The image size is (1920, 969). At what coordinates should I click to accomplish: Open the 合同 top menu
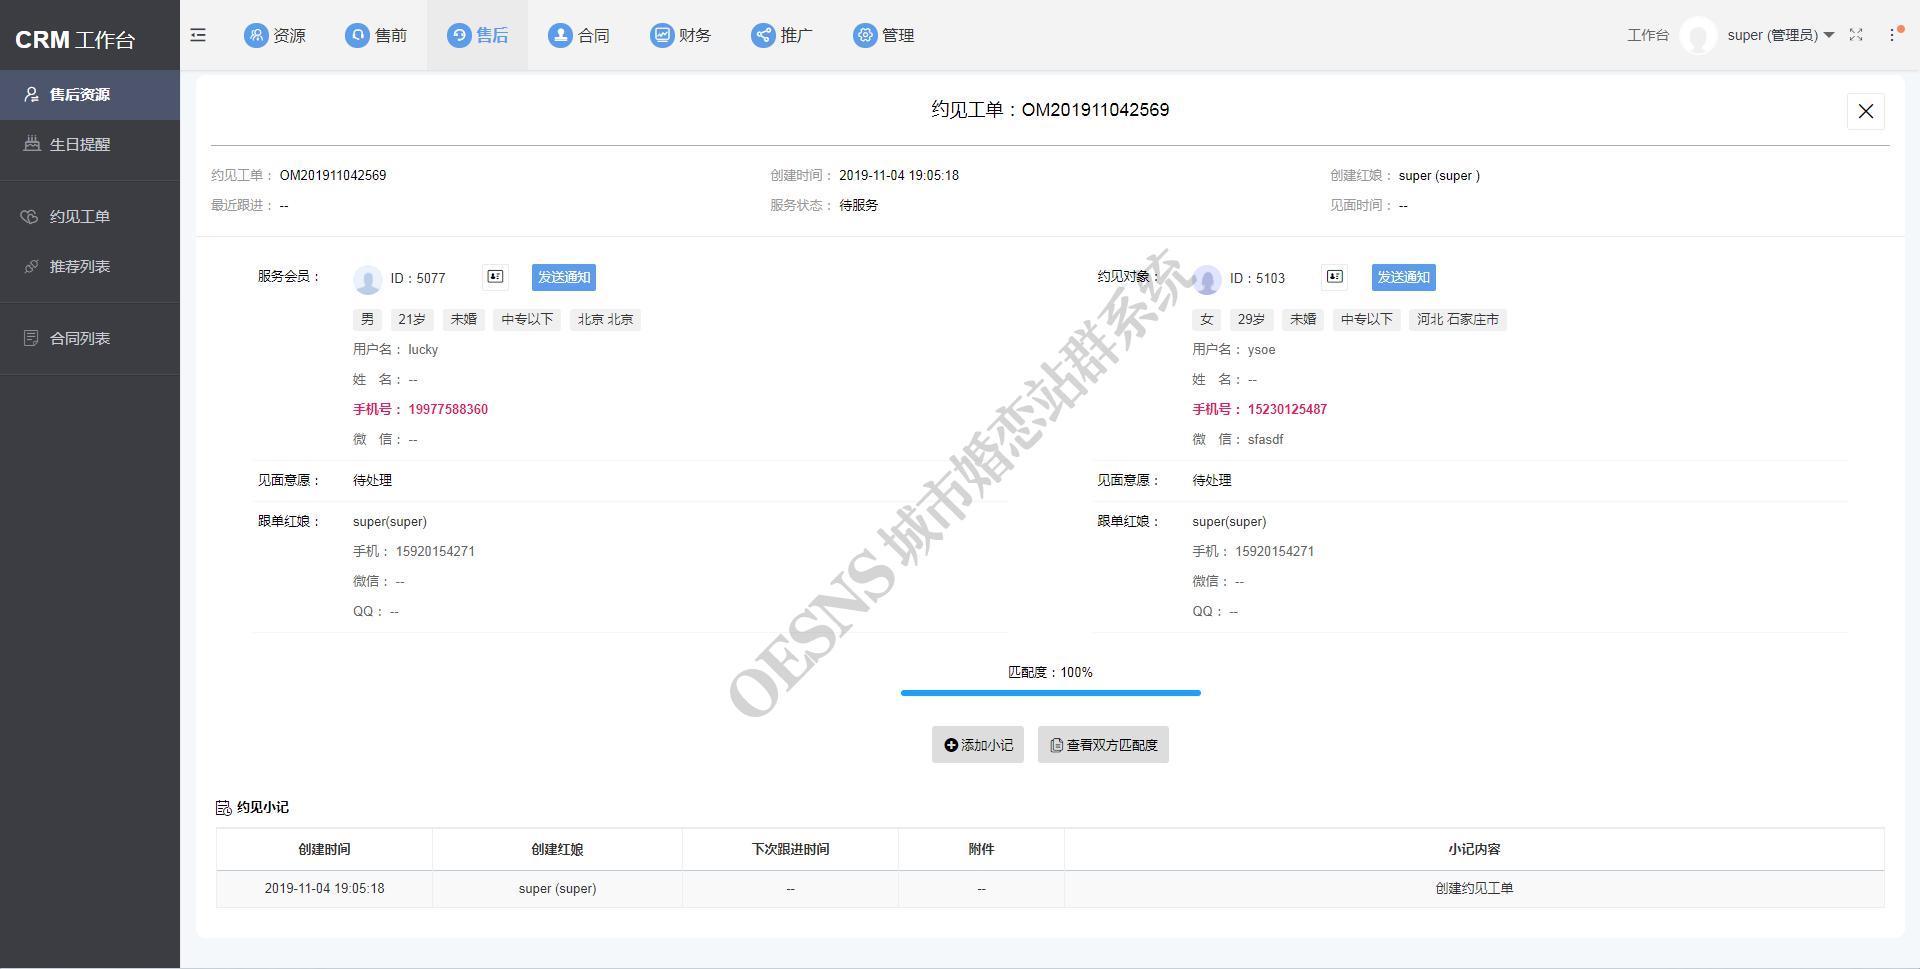pos(578,35)
